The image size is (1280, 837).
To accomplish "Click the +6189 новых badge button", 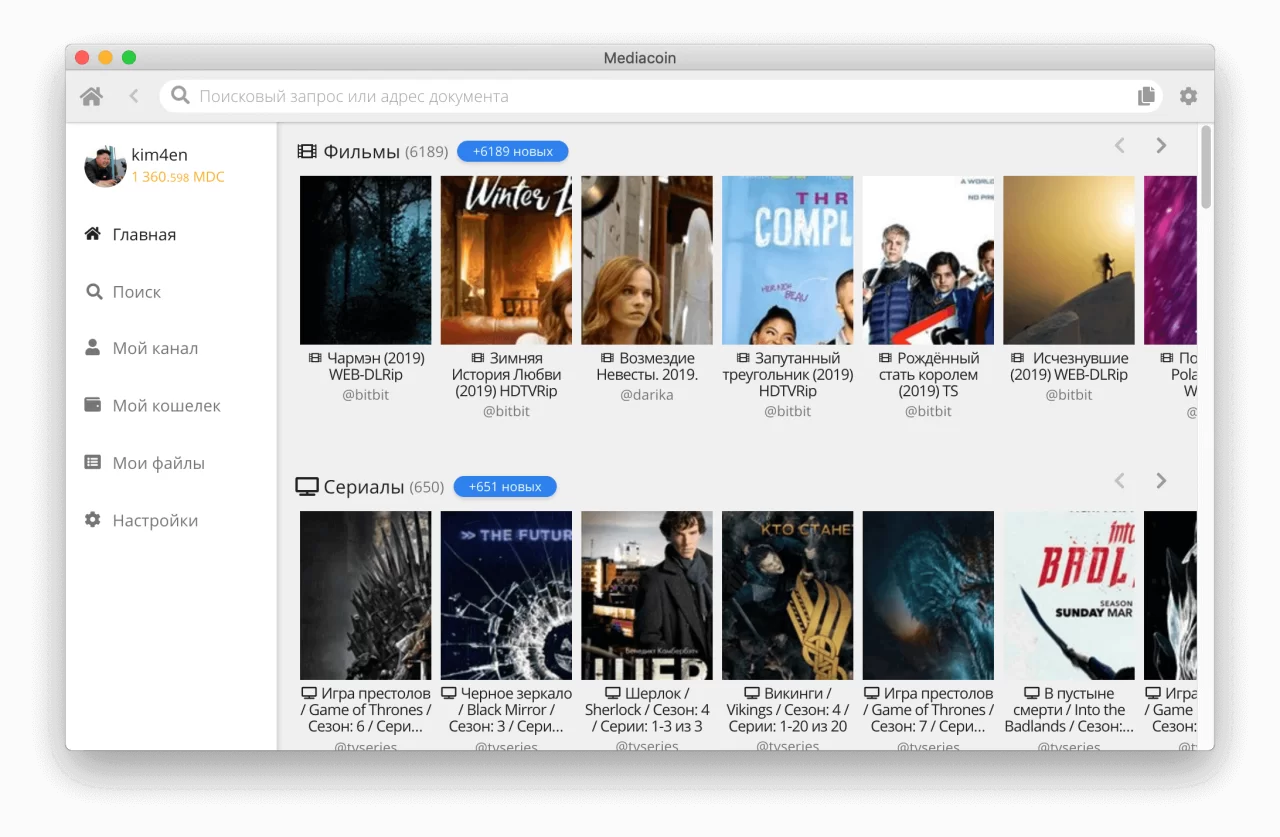I will pyautogui.click(x=512, y=152).
